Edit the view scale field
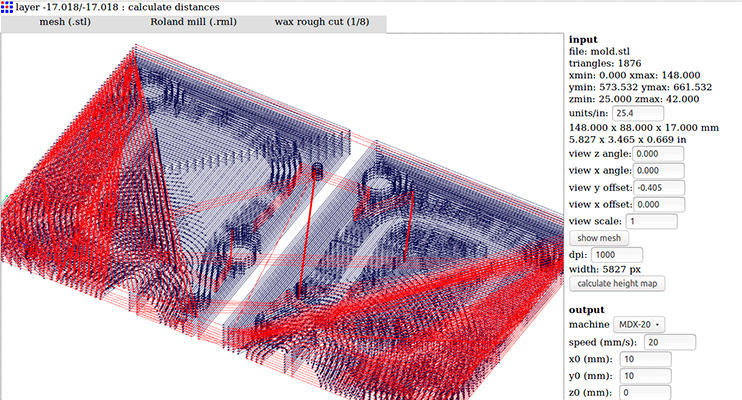The width and height of the screenshot is (742, 400). tap(652, 221)
